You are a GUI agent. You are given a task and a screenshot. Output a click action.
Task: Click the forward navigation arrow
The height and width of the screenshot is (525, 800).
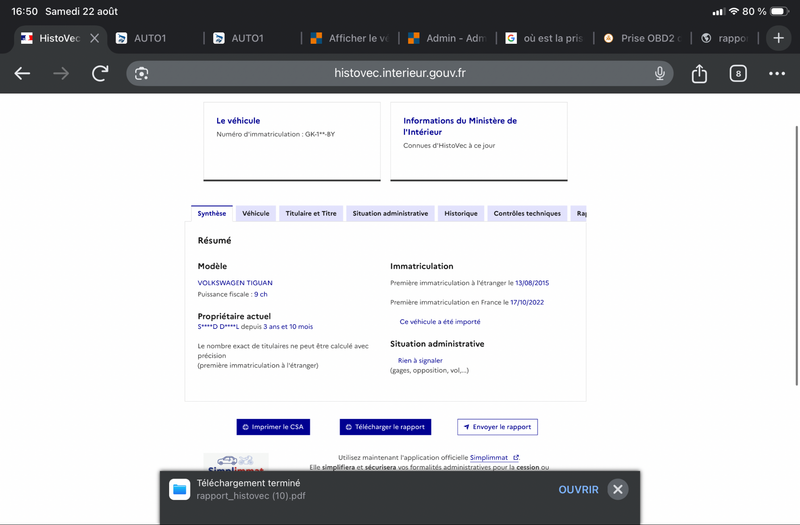[61, 73]
